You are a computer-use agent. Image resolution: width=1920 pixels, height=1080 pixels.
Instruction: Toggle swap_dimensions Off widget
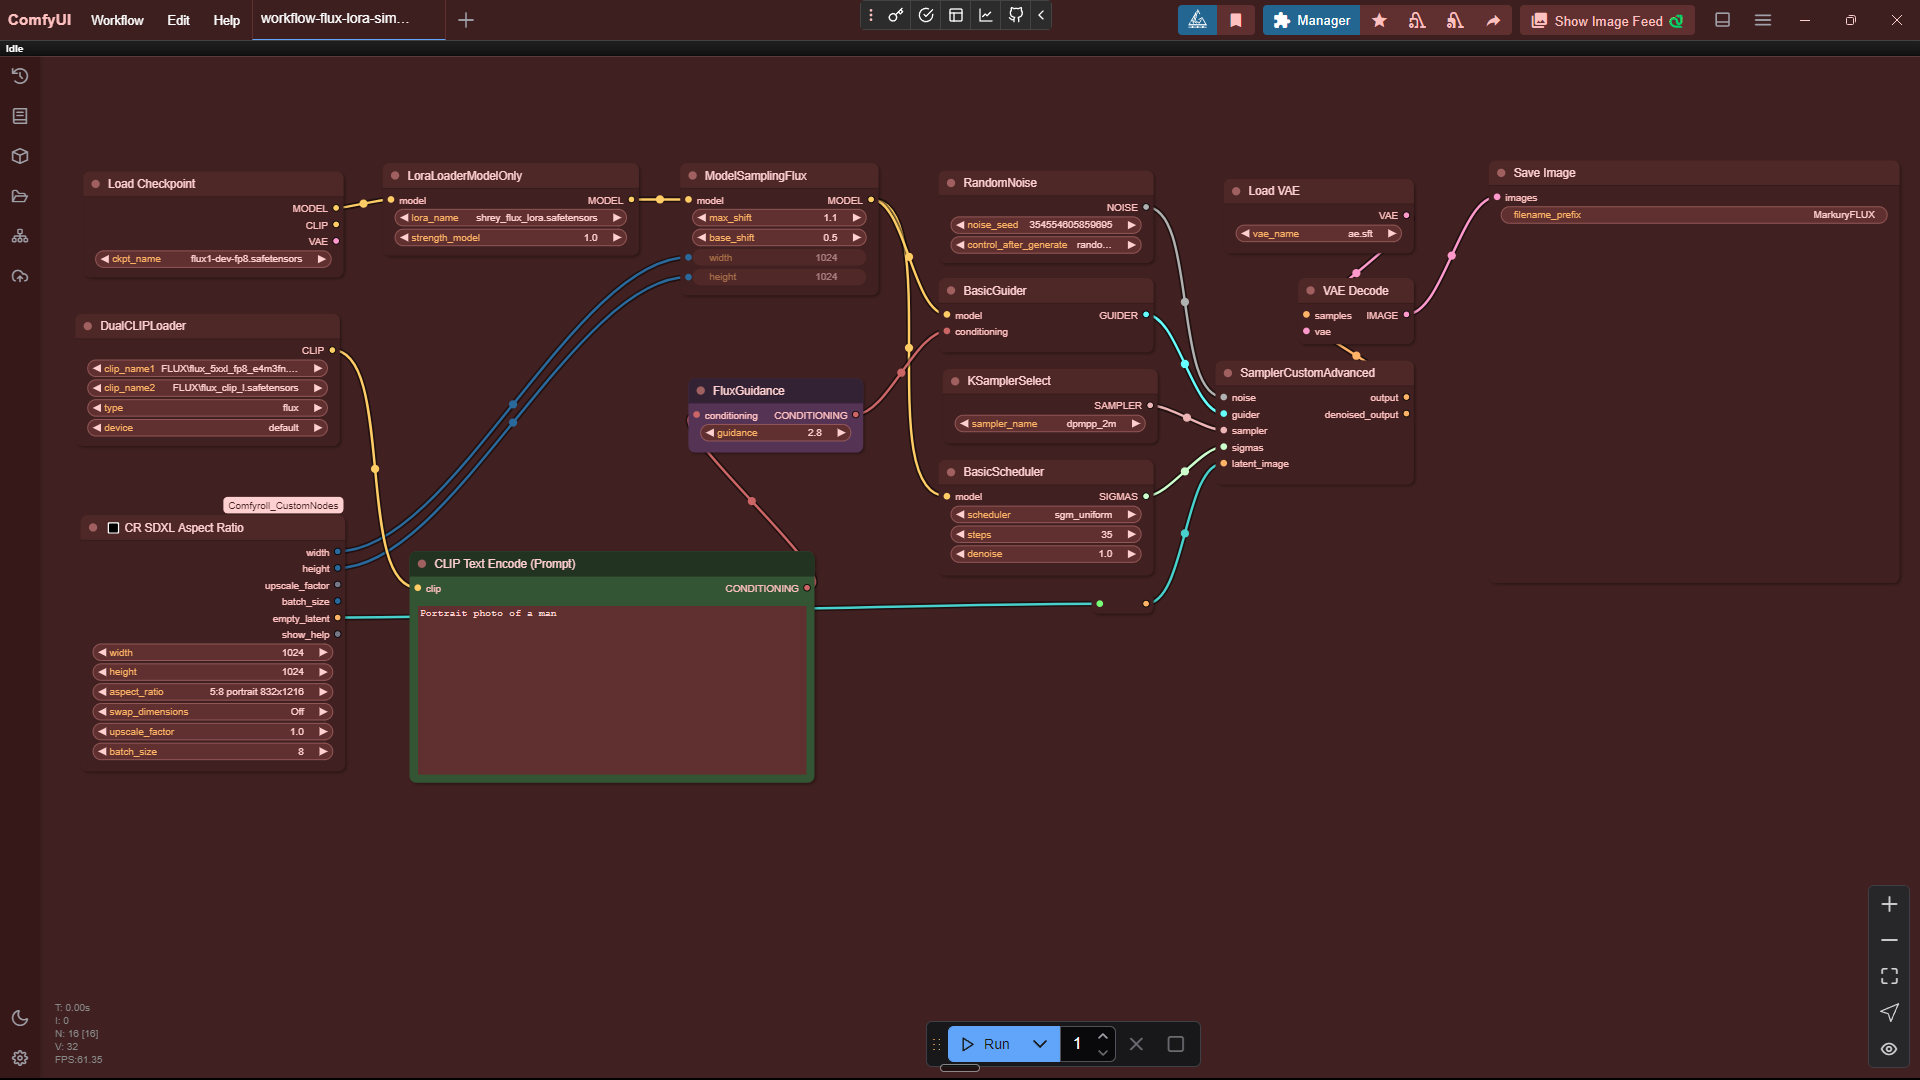tap(212, 712)
